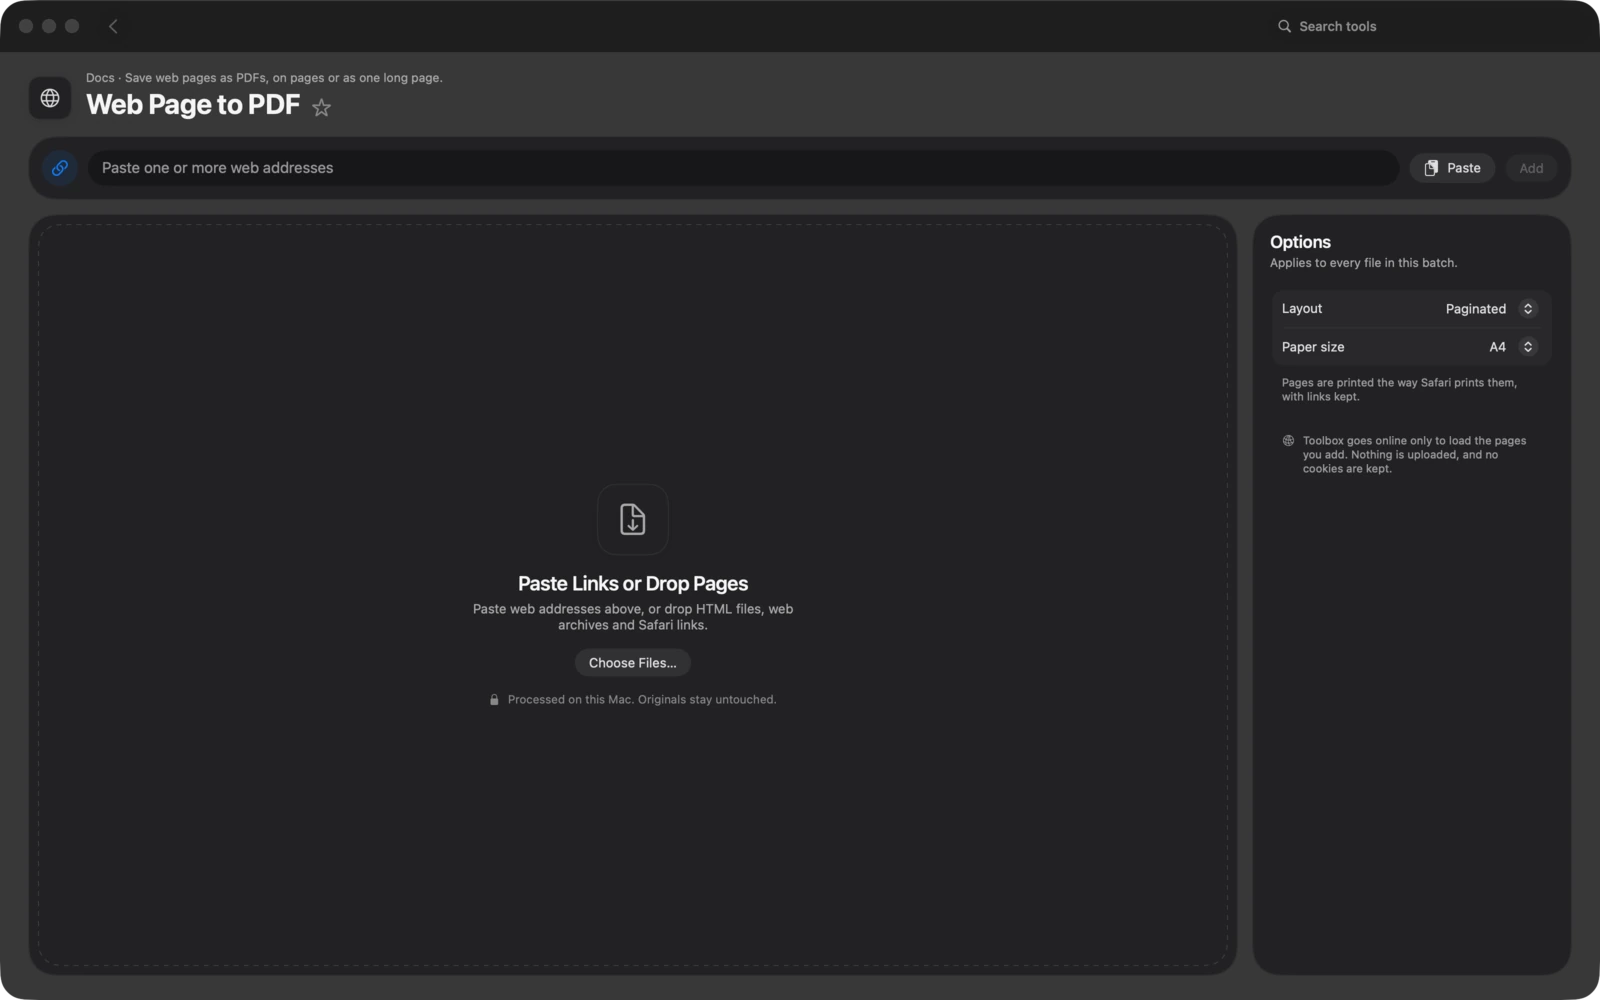The width and height of the screenshot is (1600, 1000).
Task: Open the Paper size A4 dropdown
Action: coord(1511,347)
